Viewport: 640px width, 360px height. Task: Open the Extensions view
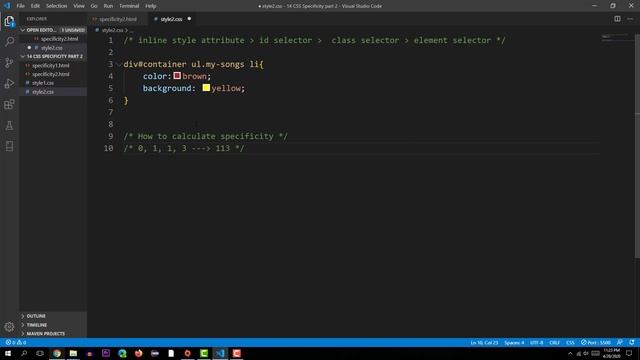pos(9,104)
